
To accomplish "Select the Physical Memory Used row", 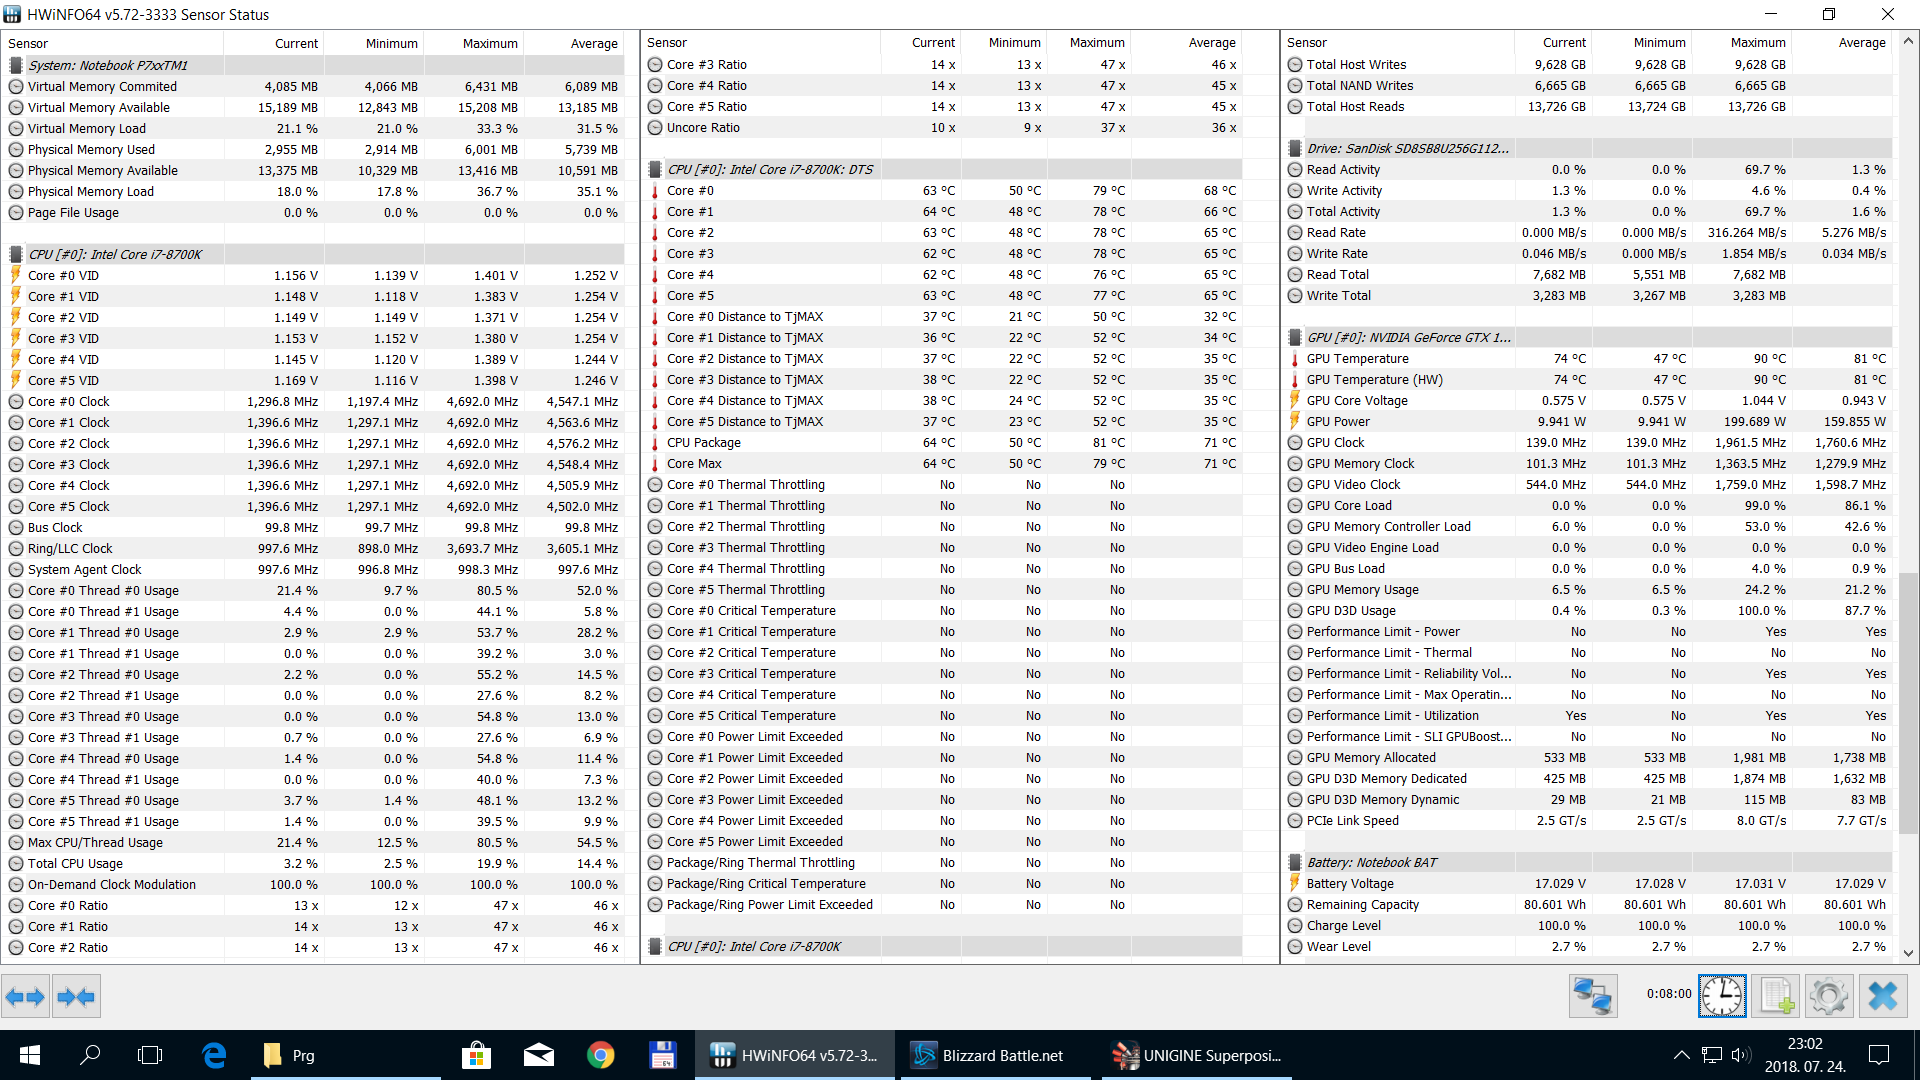I will 313,149.
